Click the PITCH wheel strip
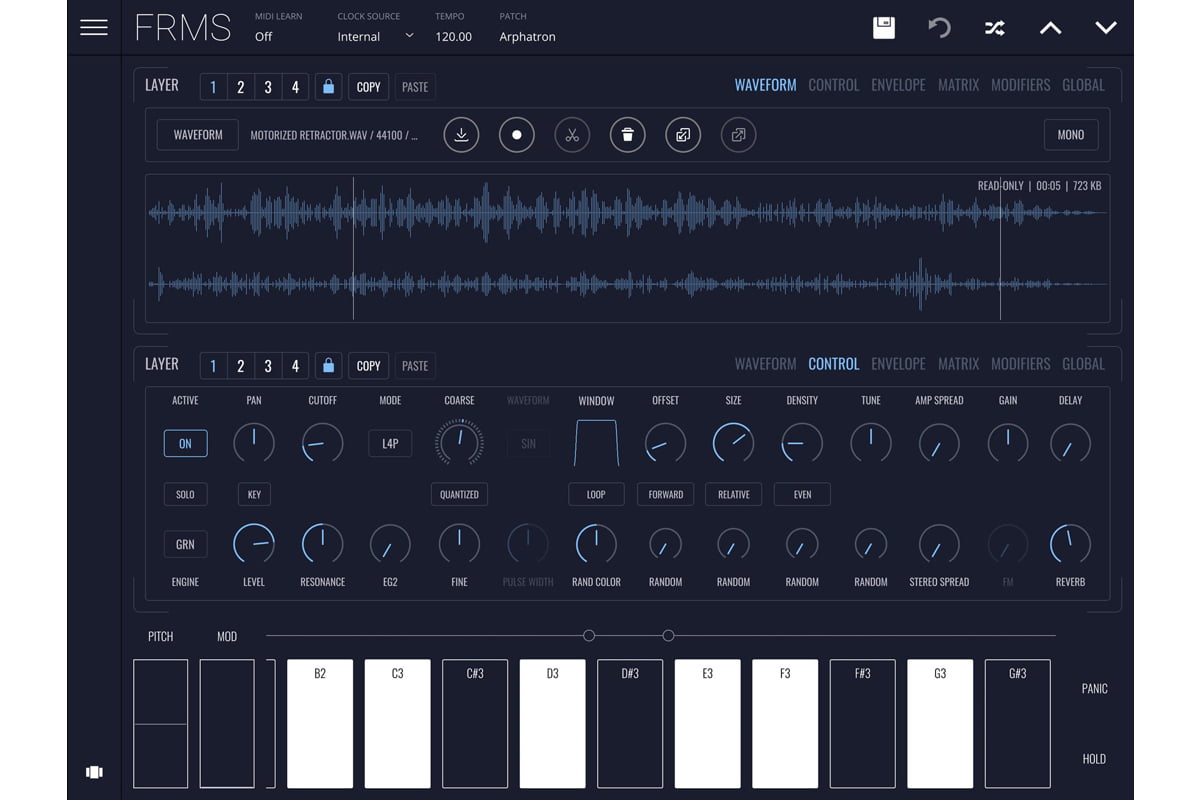 coord(160,724)
